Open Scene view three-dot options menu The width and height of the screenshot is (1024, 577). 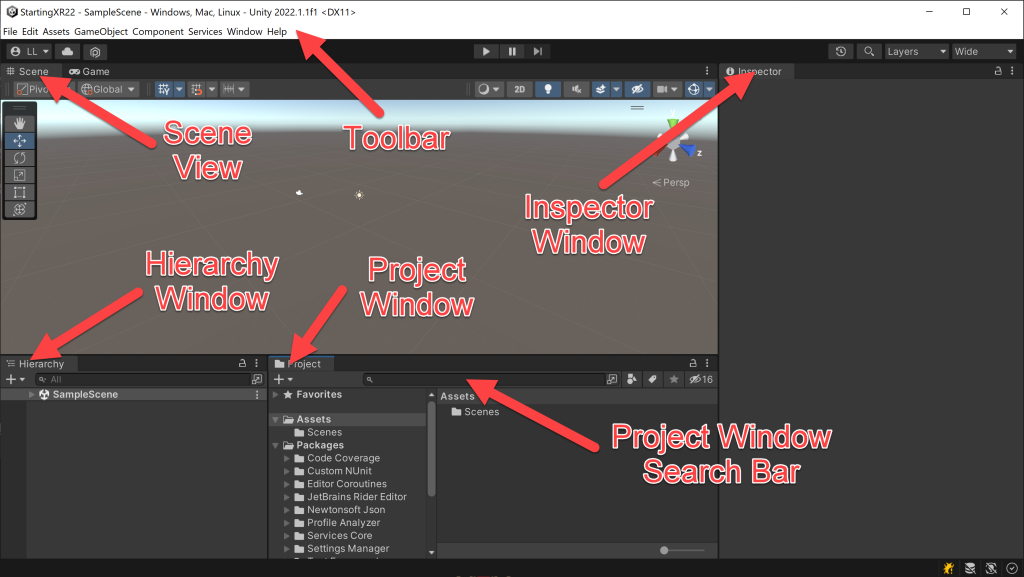click(707, 70)
